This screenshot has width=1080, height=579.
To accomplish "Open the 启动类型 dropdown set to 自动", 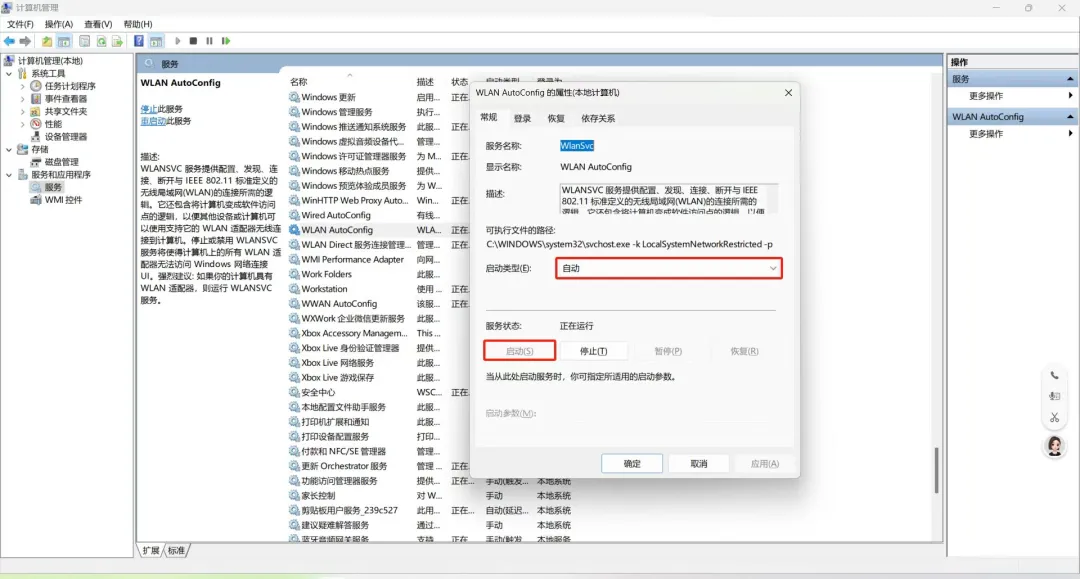I will (669, 268).
